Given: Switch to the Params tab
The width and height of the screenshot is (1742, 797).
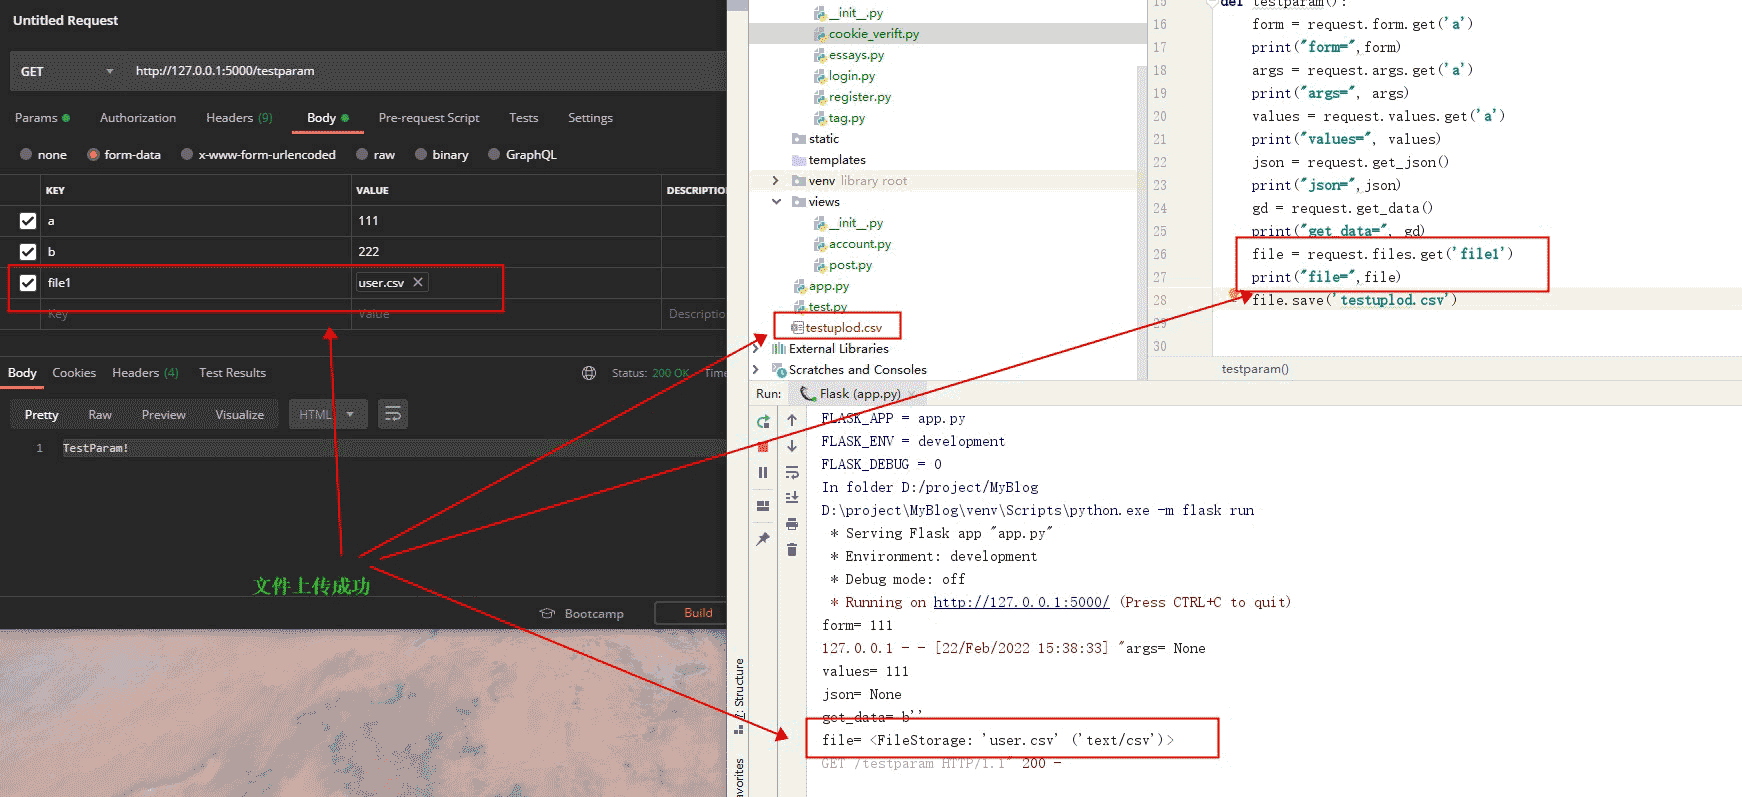Looking at the screenshot, I should [x=42, y=118].
